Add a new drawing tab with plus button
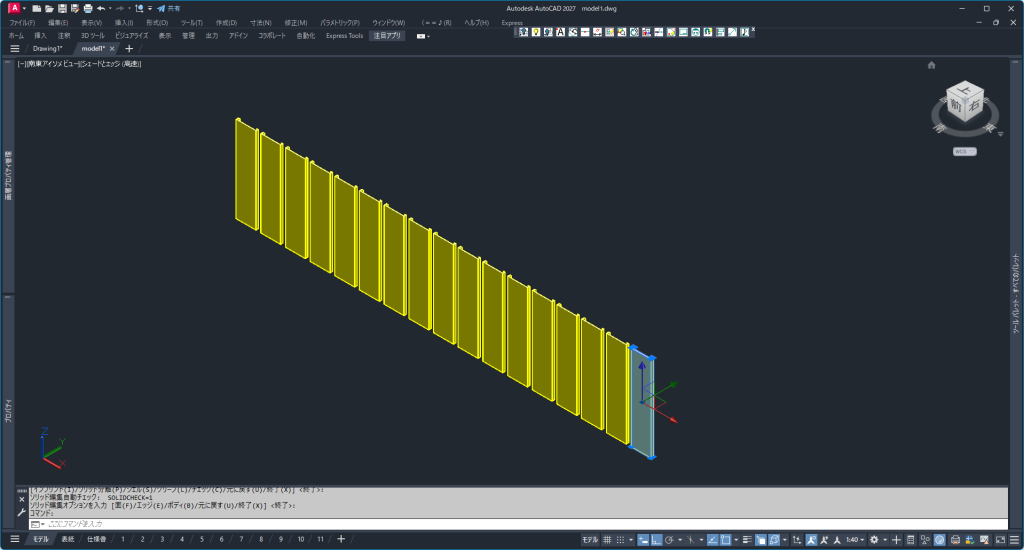The height and width of the screenshot is (550, 1024). 129,48
